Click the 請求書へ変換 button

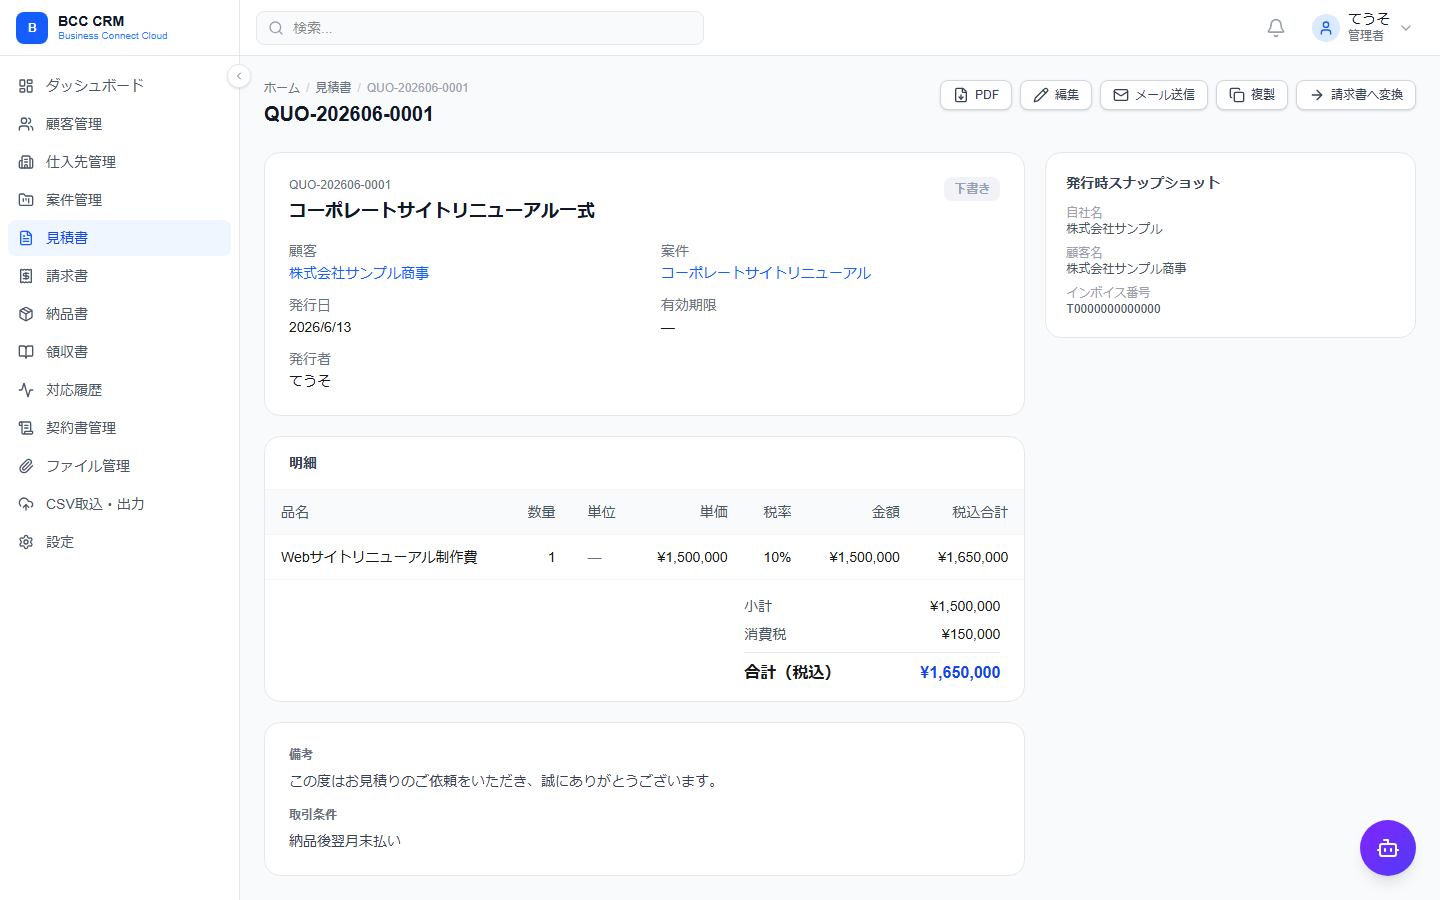[x=1356, y=95]
